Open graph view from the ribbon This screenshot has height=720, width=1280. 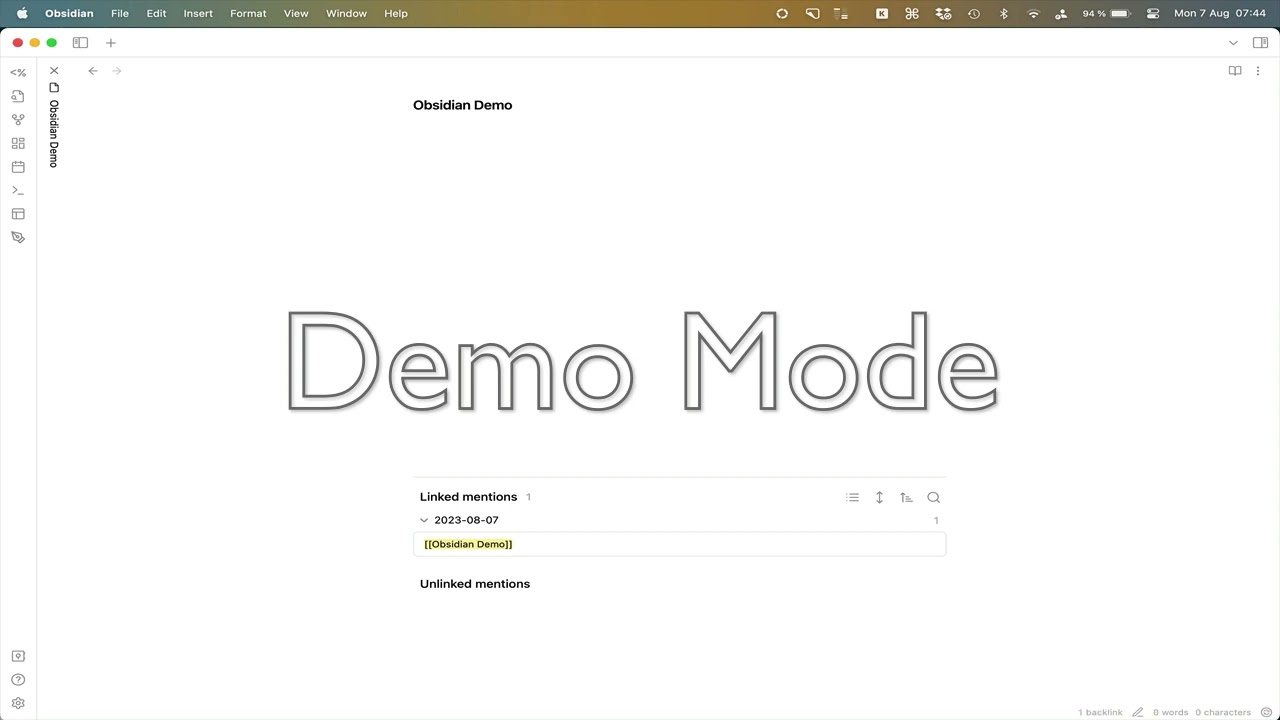[x=18, y=120]
